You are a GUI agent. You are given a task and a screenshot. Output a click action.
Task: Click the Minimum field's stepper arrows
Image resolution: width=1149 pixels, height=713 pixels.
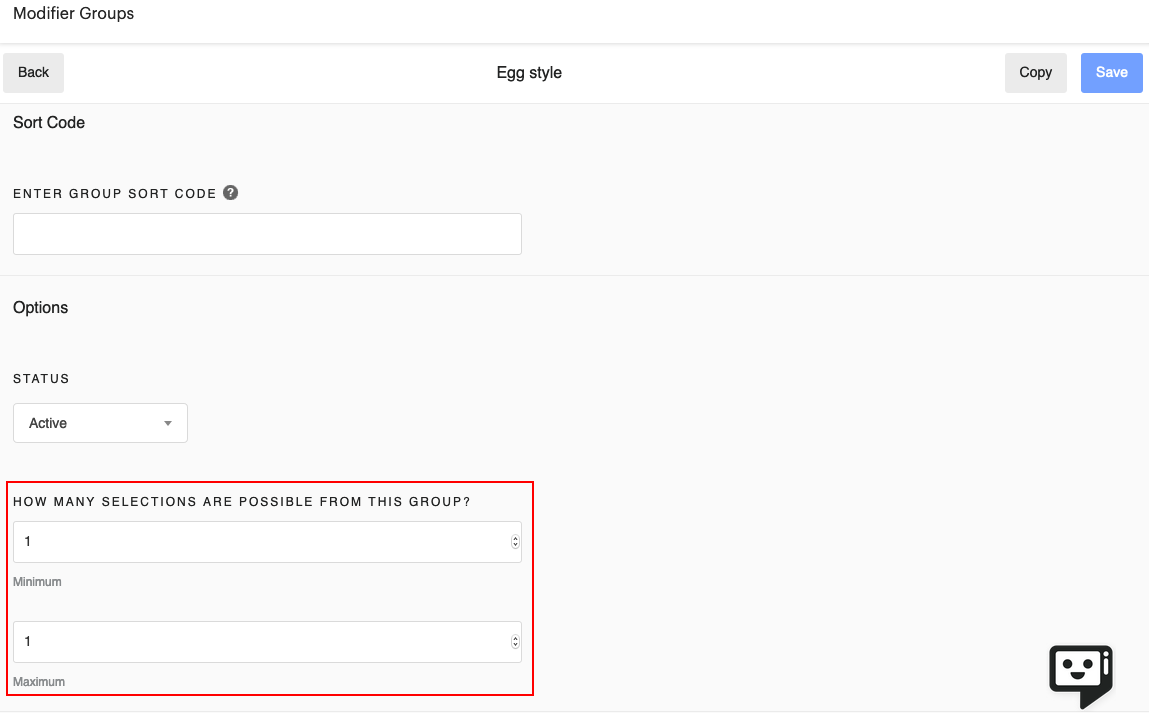pos(515,541)
